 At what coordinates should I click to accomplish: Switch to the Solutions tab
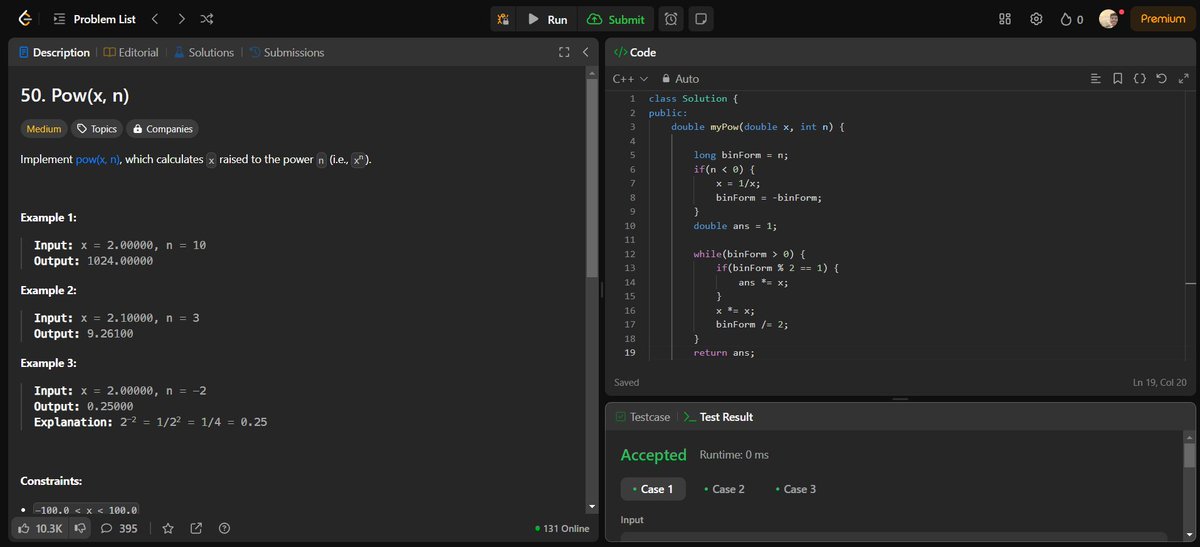pos(204,52)
